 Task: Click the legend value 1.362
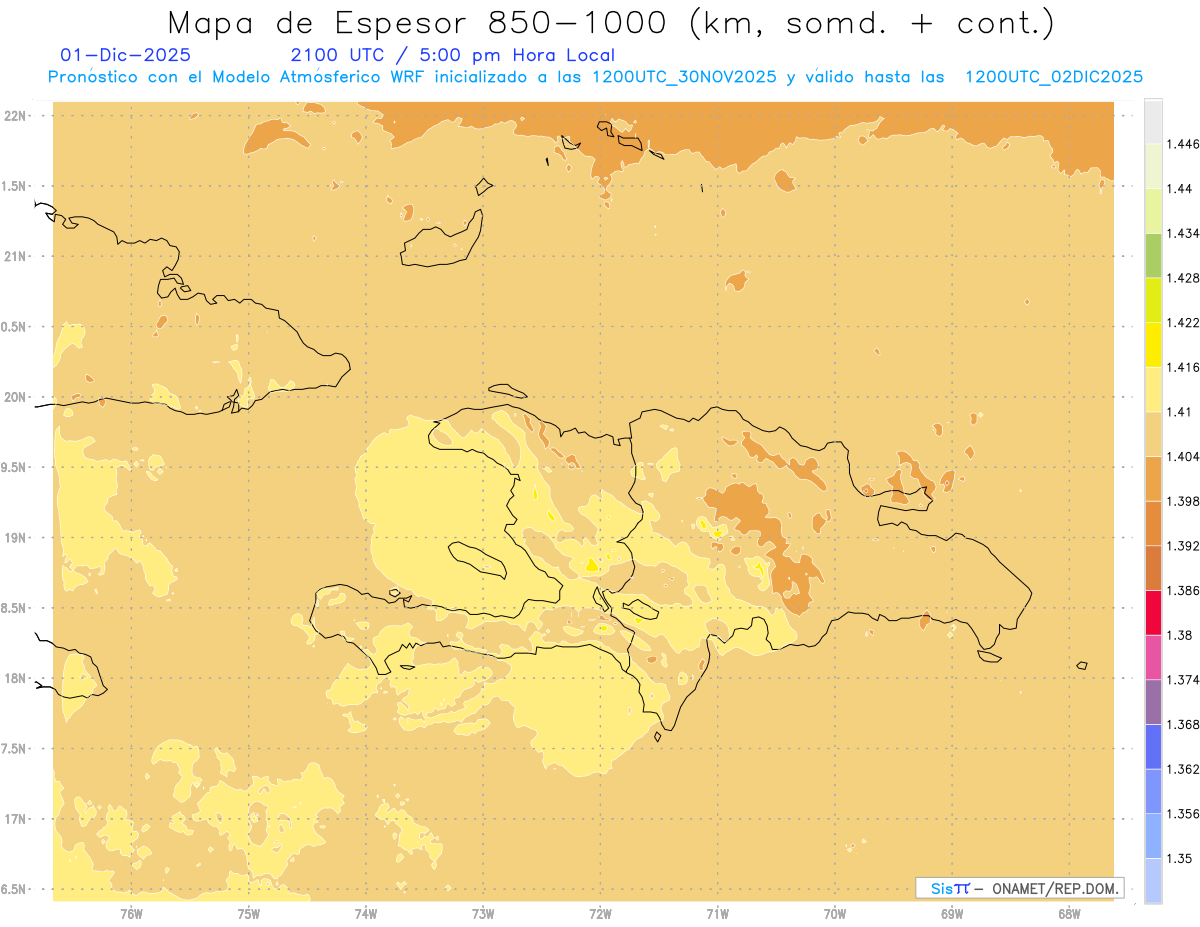point(1182,769)
